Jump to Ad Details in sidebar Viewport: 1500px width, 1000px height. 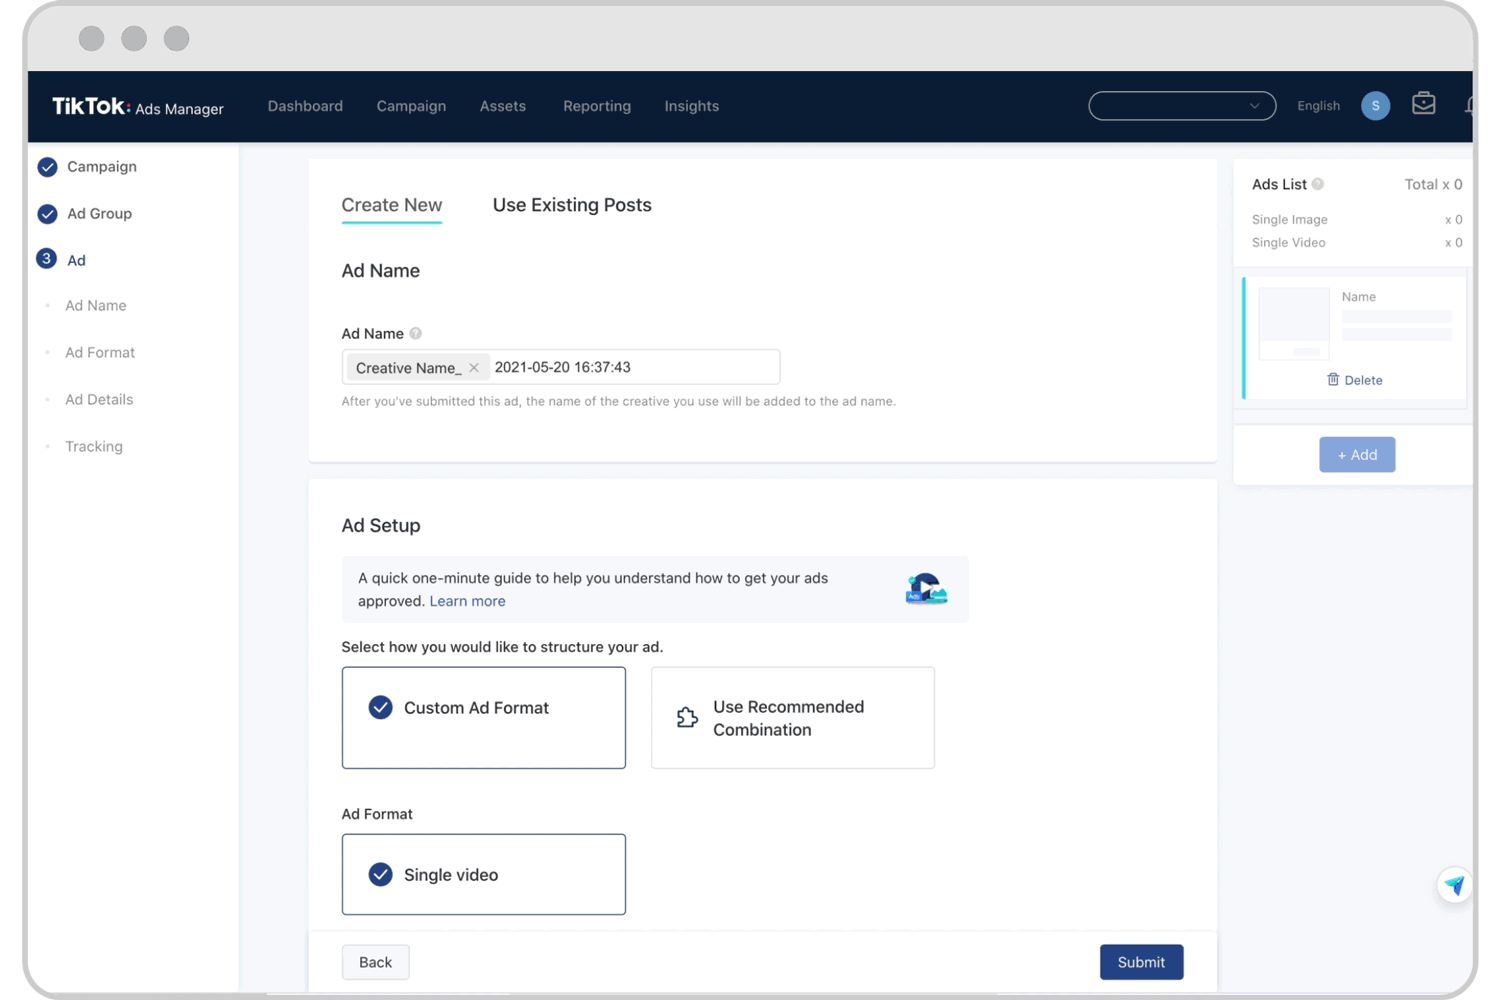[x=99, y=400]
